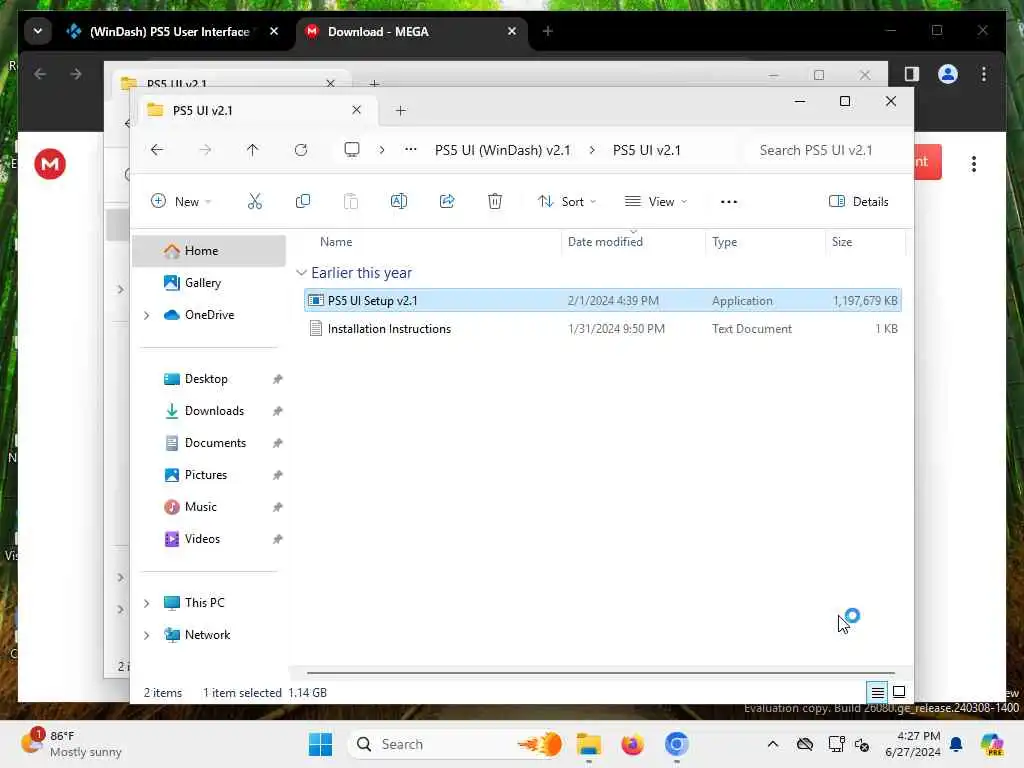This screenshot has width=1024, height=768.
Task: Sort by the Name column header
Action: (x=336, y=242)
